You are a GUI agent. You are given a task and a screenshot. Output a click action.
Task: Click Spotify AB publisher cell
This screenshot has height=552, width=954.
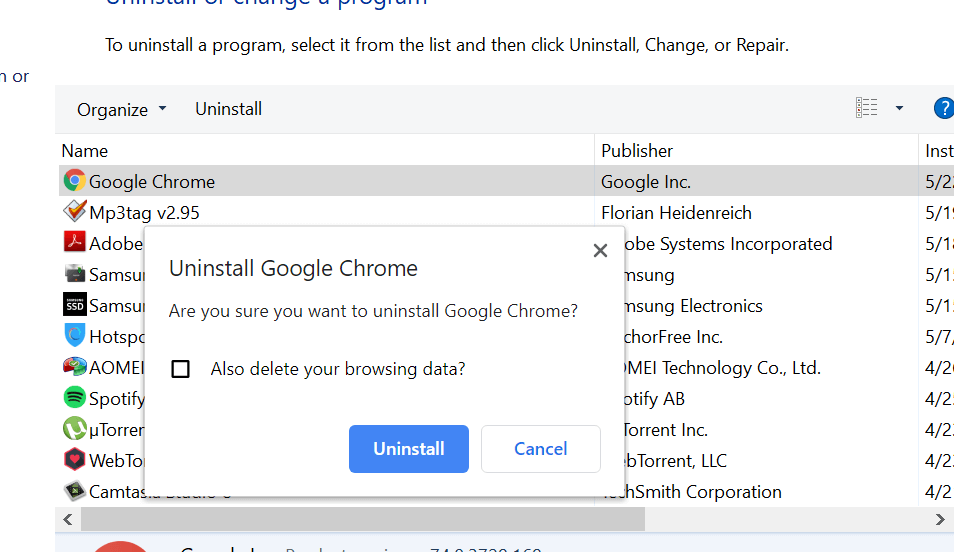pyautogui.click(x=655, y=399)
